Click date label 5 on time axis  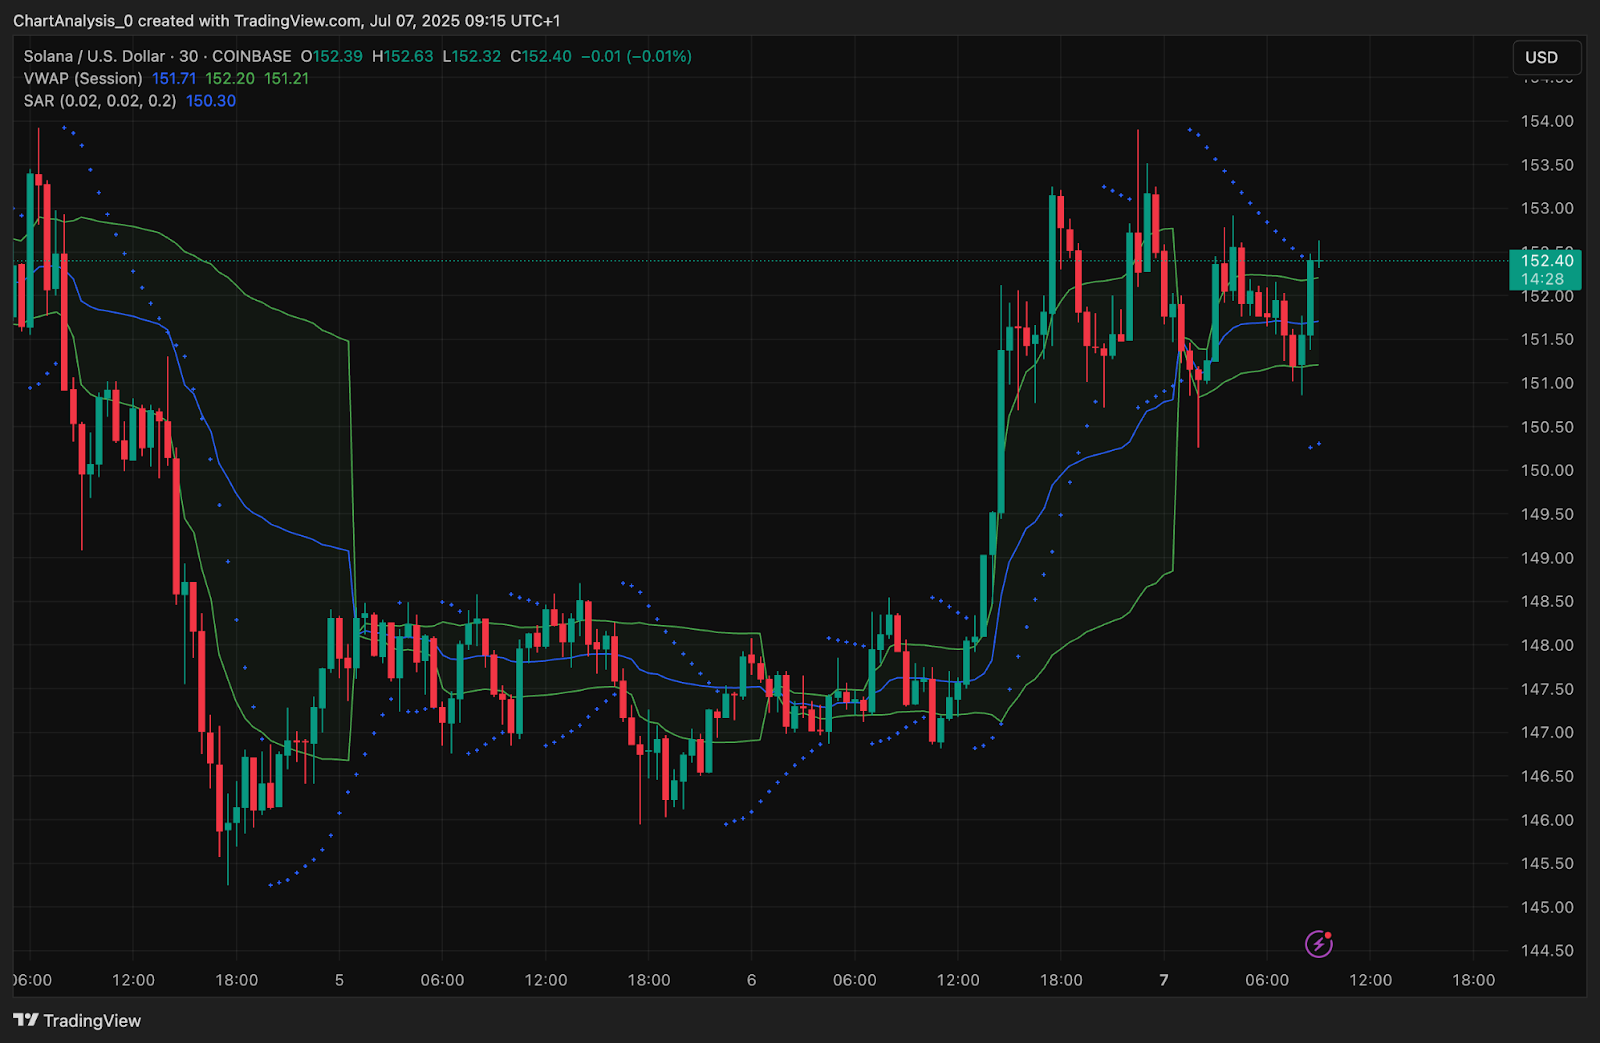click(x=339, y=980)
